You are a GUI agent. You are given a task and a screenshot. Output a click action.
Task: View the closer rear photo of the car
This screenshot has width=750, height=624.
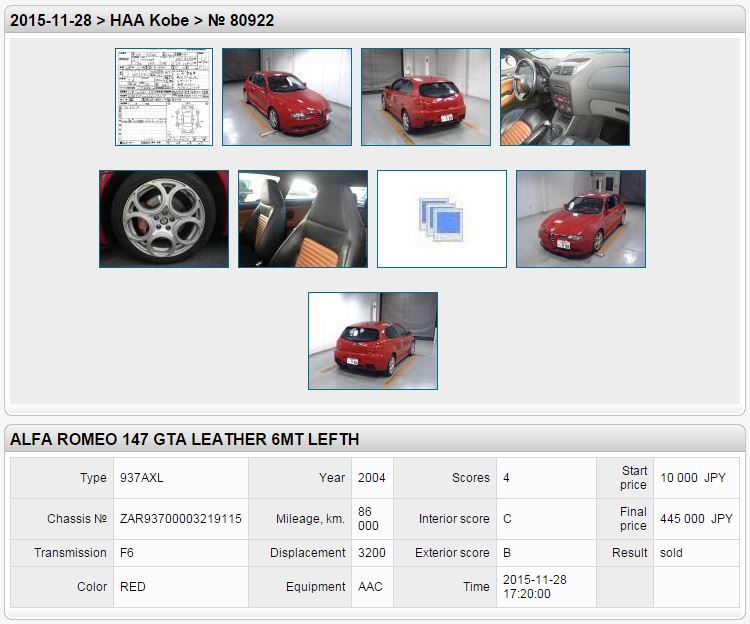click(426, 97)
